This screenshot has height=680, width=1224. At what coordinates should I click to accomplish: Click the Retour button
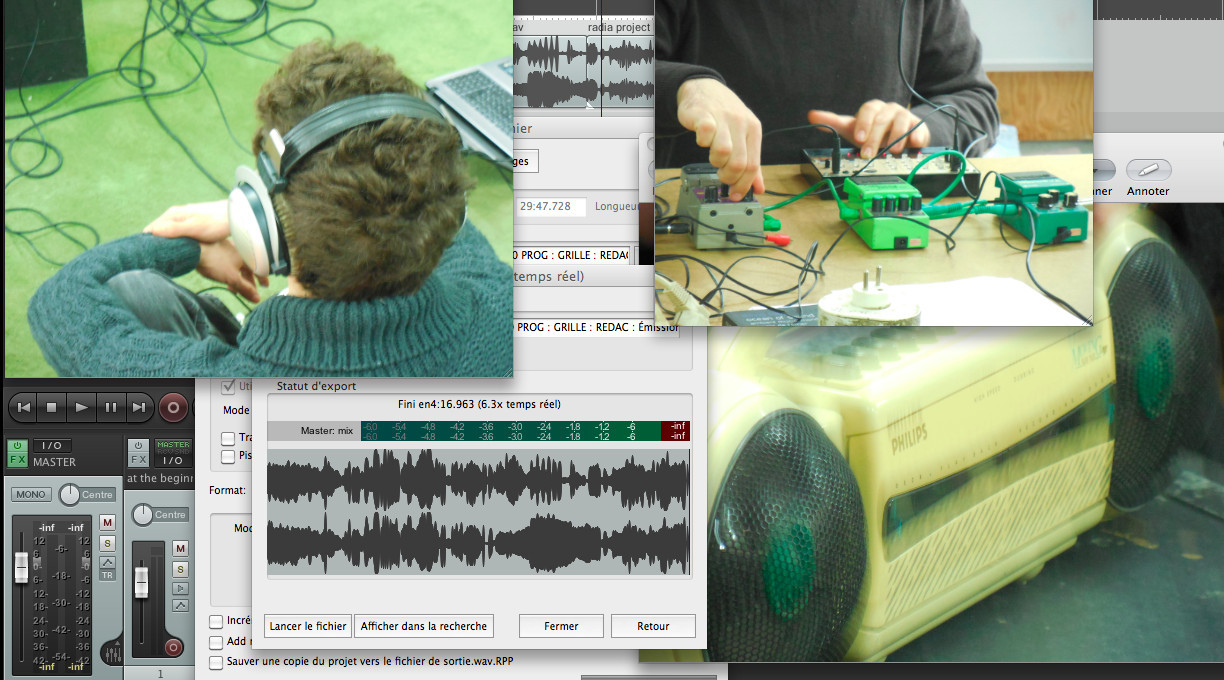click(653, 626)
